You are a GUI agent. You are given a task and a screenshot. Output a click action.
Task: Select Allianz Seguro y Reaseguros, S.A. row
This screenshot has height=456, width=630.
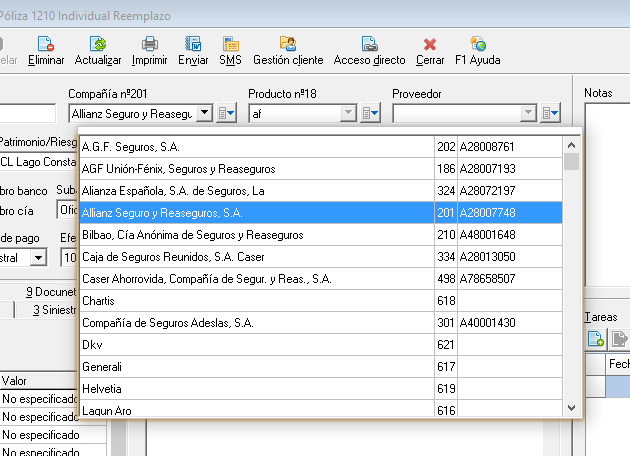click(x=321, y=213)
